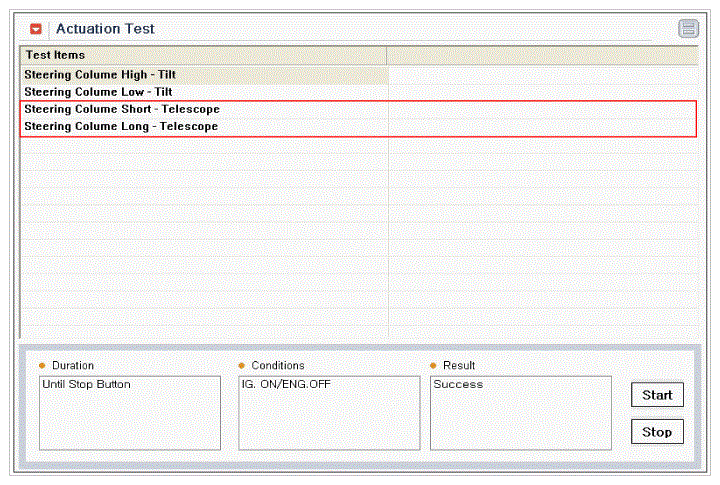Image resolution: width=720 pixels, height=485 pixels.
Task: Choose Steering Colume Long - Telescope row
Action: pyautogui.click(x=121, y=127)
